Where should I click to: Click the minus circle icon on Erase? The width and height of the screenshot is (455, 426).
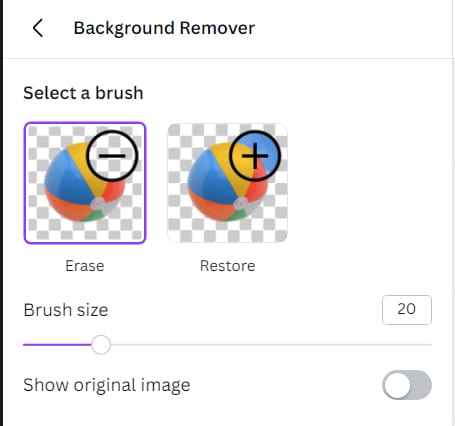point(112,156)
